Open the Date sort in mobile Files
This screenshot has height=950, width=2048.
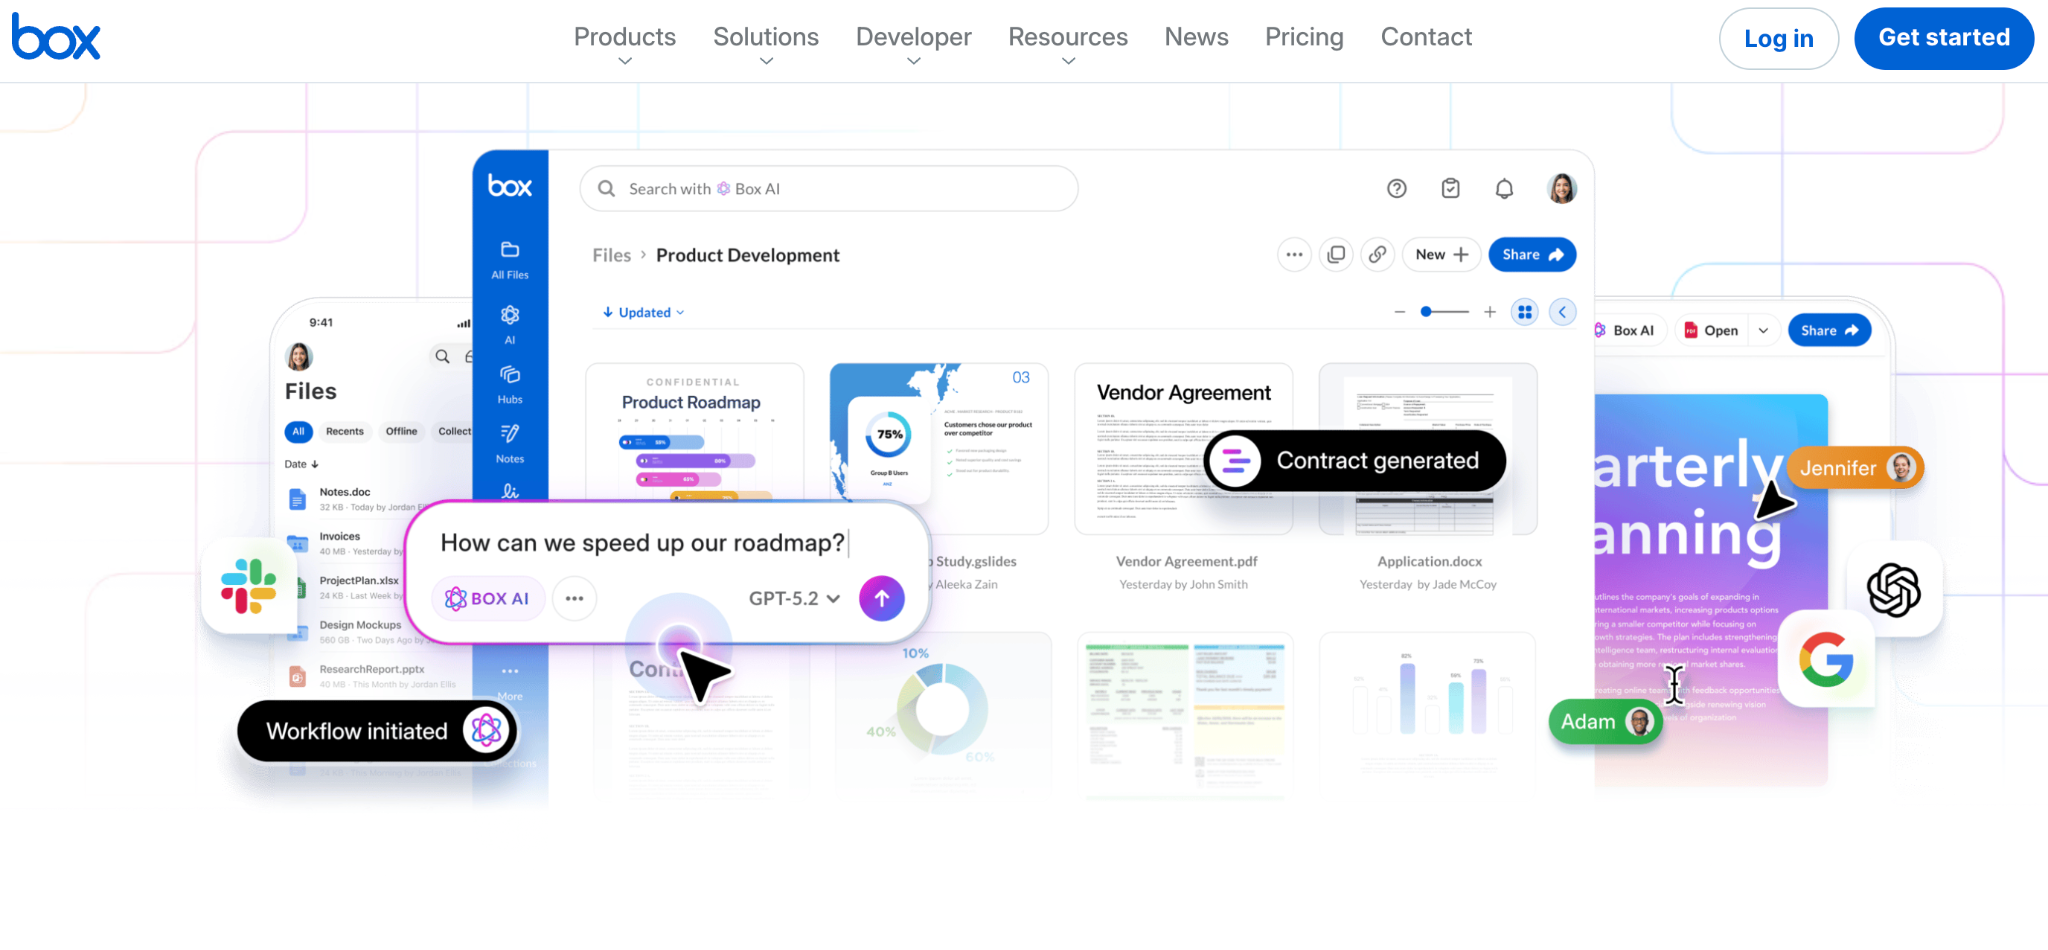click(301, 464)
